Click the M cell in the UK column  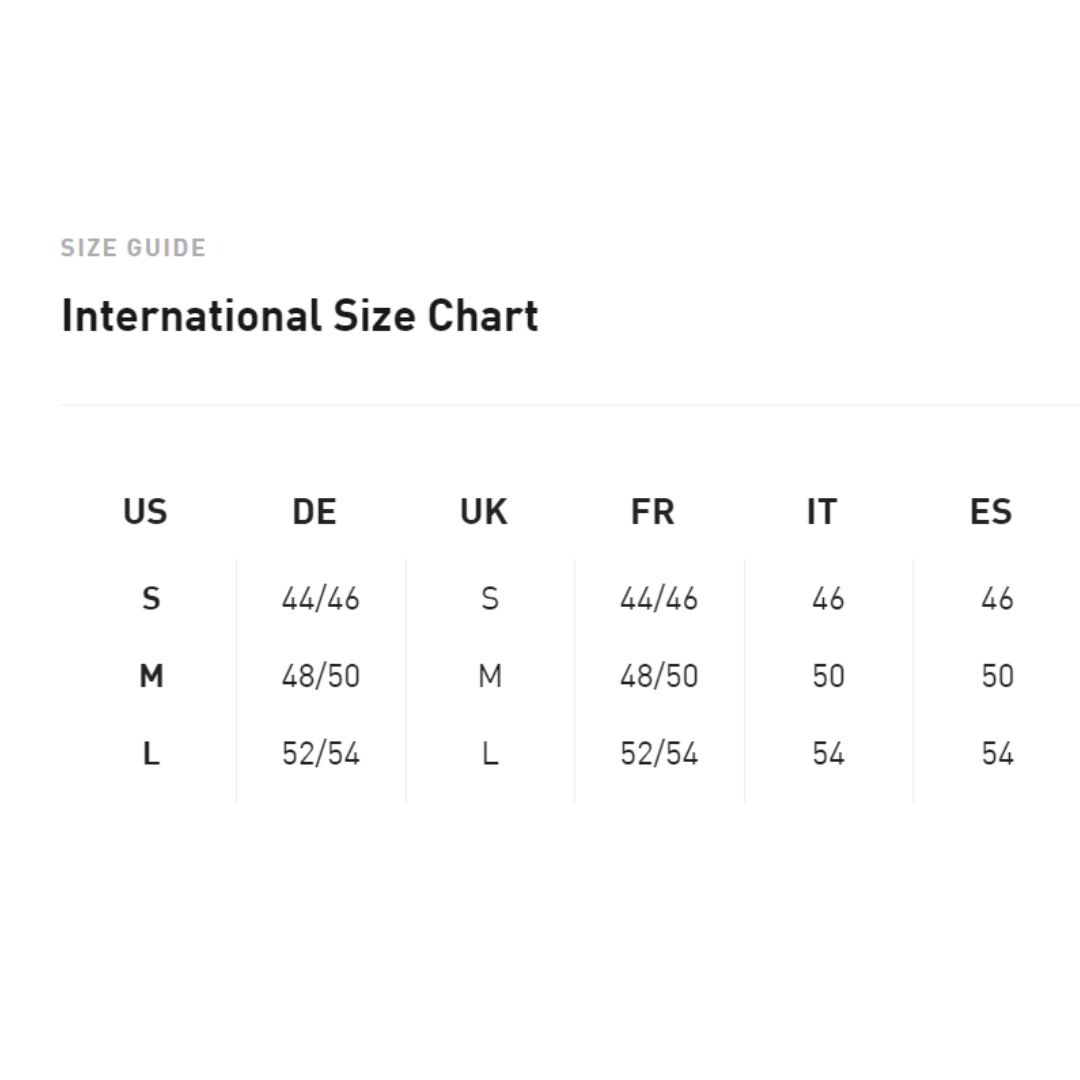(490, 676)
